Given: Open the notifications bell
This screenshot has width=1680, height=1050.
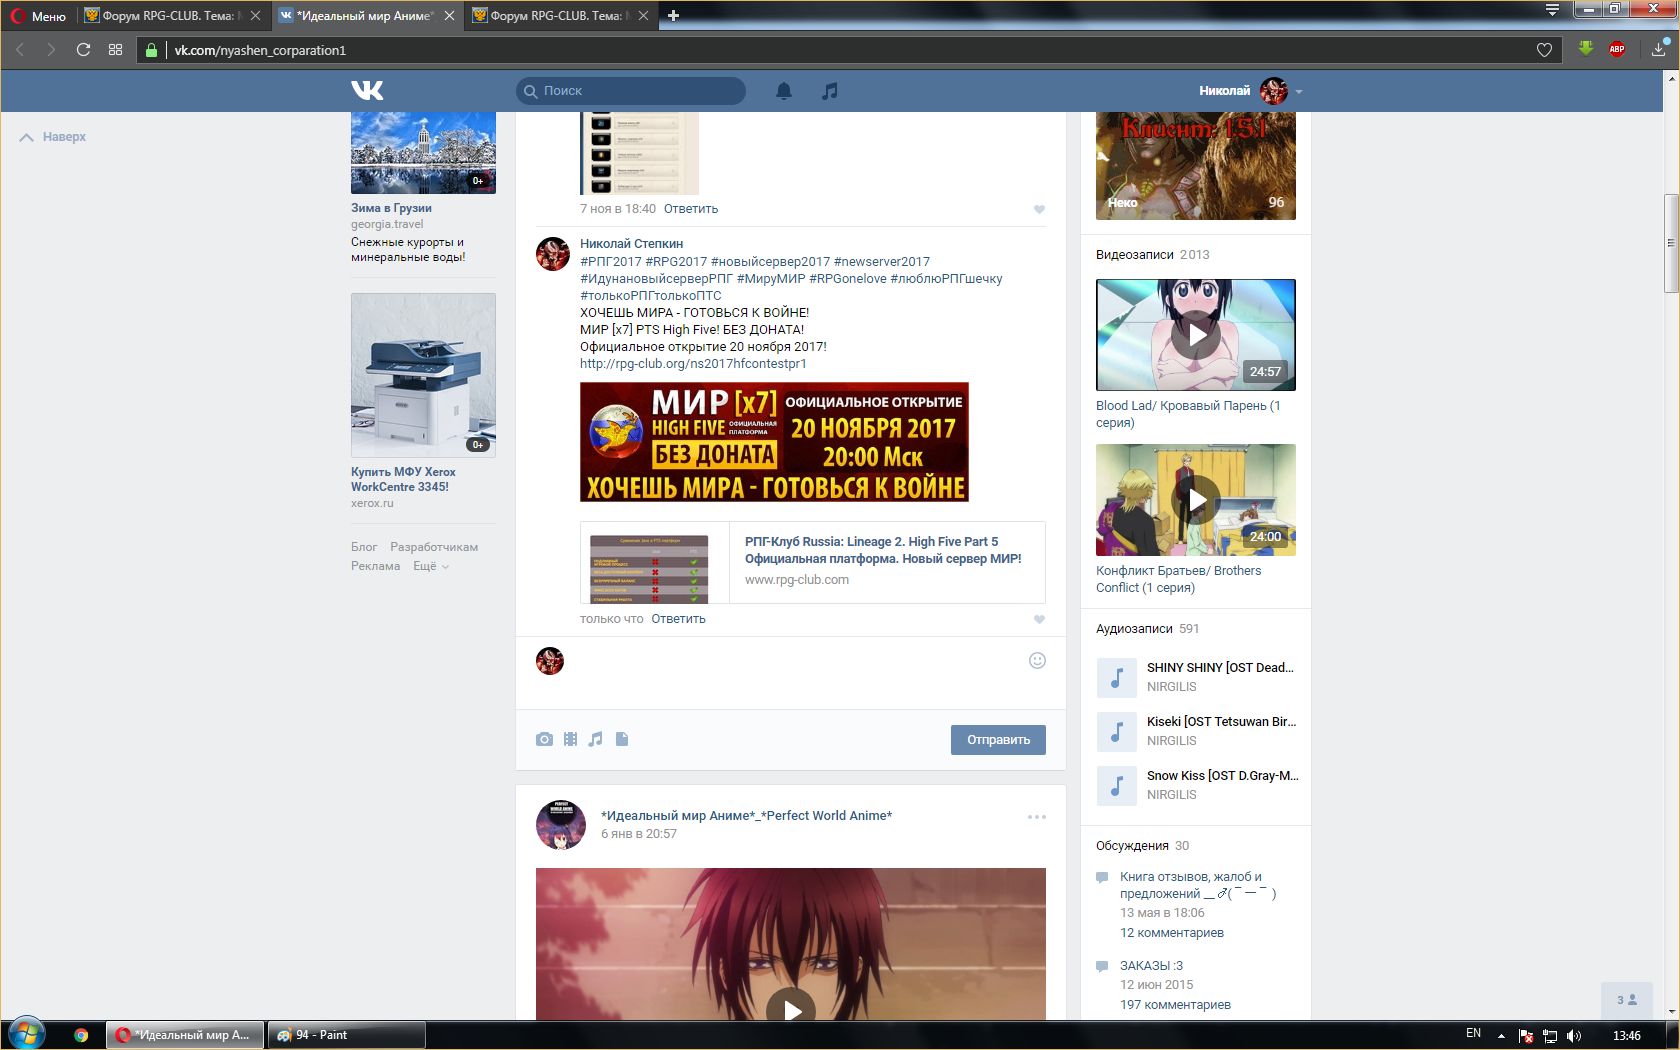Looking at the screenshot, I should coord(784,91).
